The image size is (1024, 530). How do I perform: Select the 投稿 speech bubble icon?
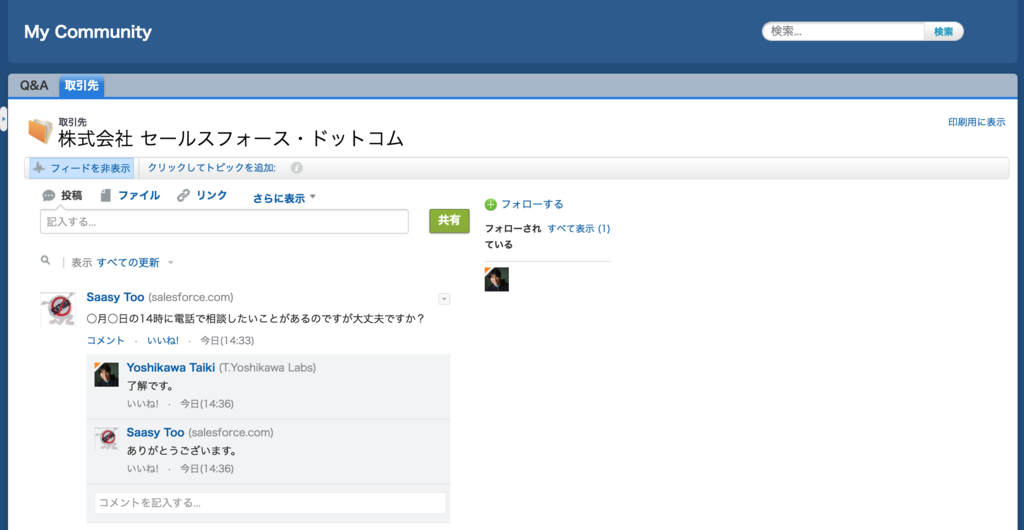(48, 195)
